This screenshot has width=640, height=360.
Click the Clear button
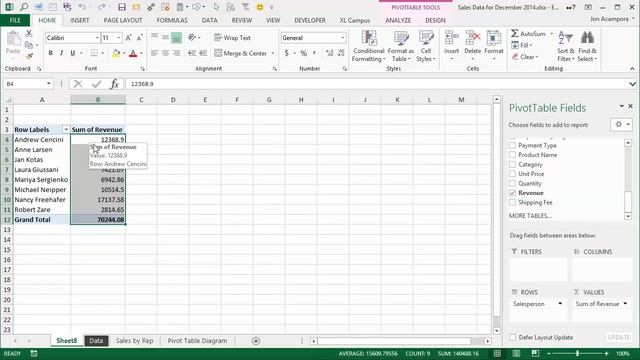pos(525,57)
